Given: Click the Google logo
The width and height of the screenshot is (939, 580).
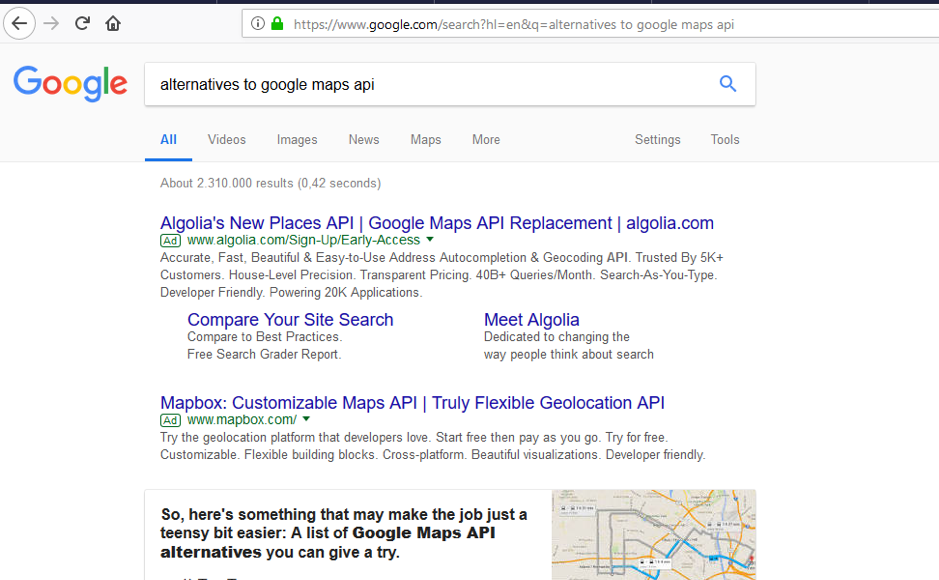Looking at the screenshot, I should [70, 84].
